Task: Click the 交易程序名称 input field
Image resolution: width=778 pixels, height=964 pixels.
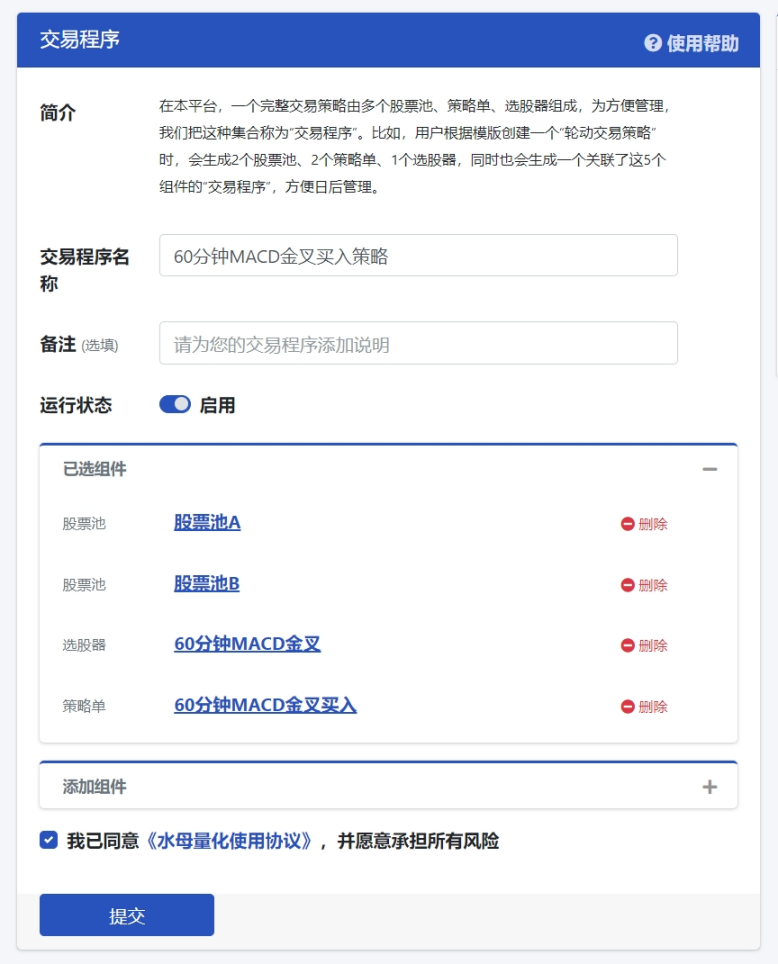Action: pos(418,256)
